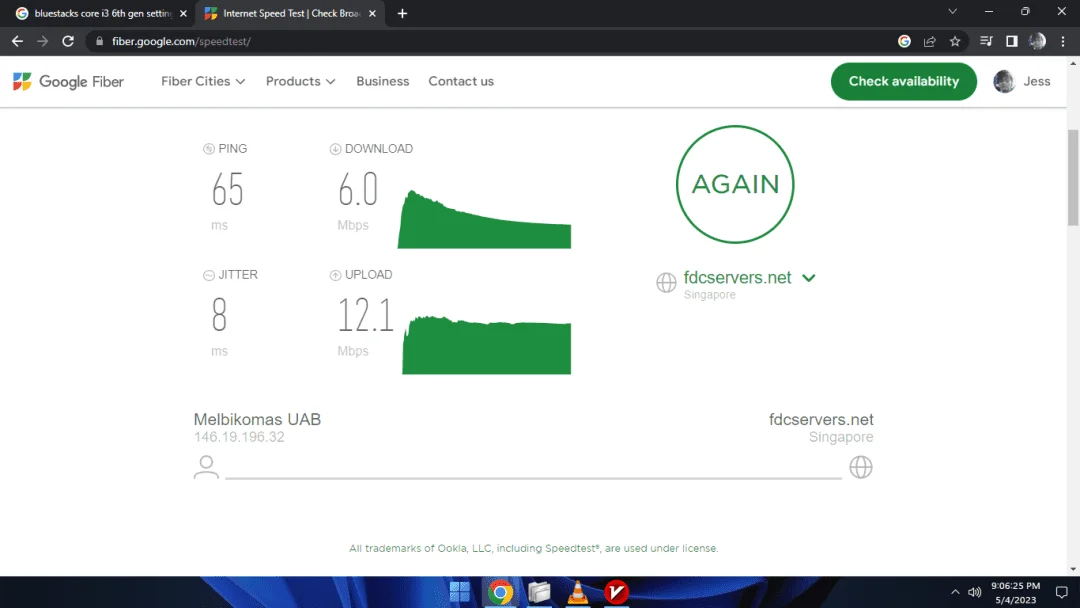Open the tab search chevron
1080x608 pixels.
[953, 11]
